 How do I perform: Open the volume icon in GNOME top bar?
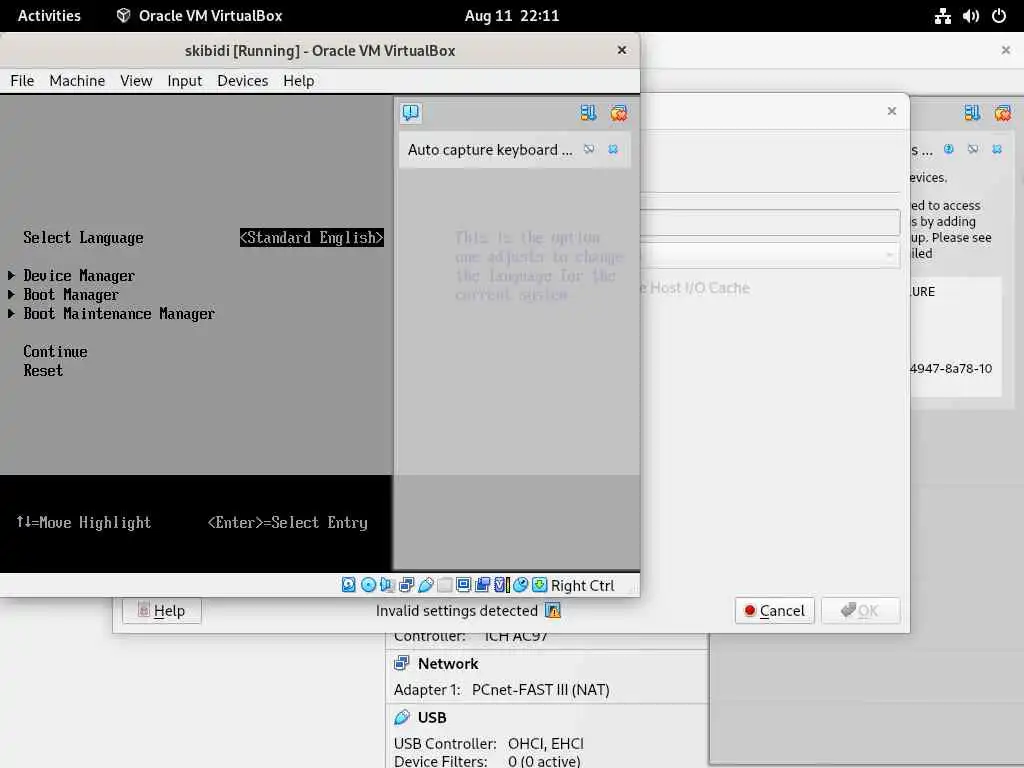pyautogui.click(x=971, y=16)
